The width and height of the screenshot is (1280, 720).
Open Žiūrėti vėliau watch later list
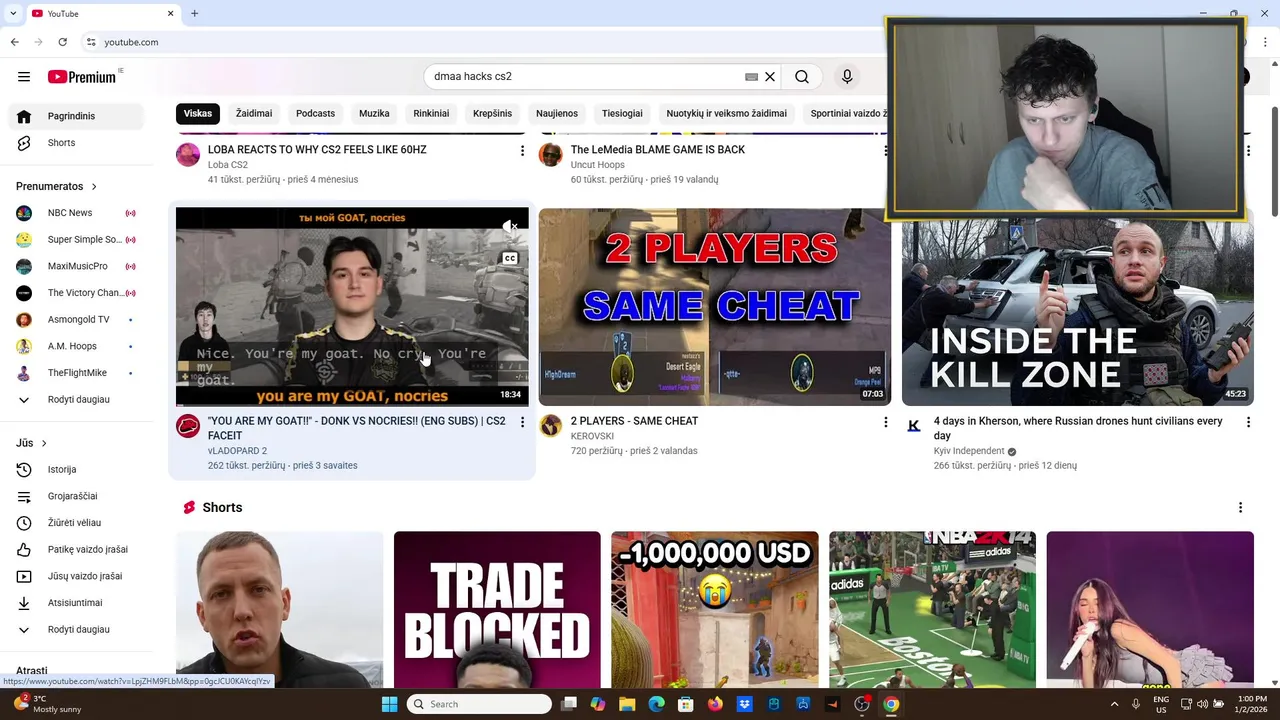[x=76, y=523]
